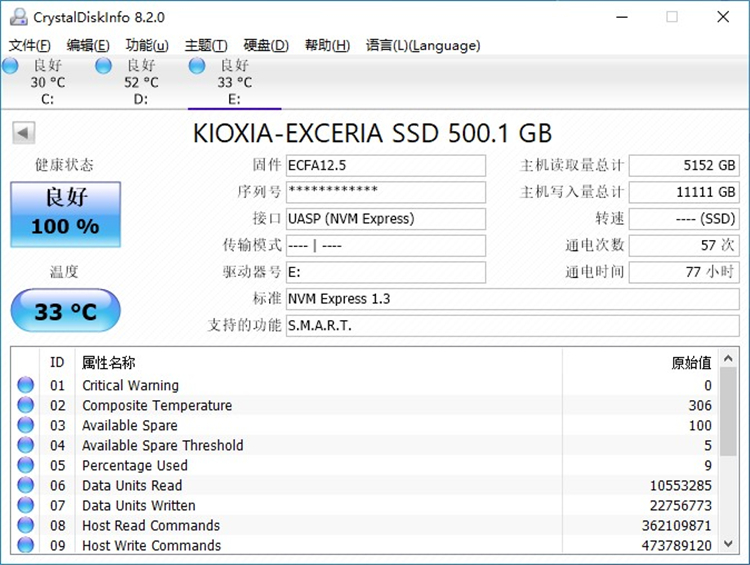The image size is (750, 565).
Task: Click the Data Units Written status orb
Action: click(x=26, y=506)
